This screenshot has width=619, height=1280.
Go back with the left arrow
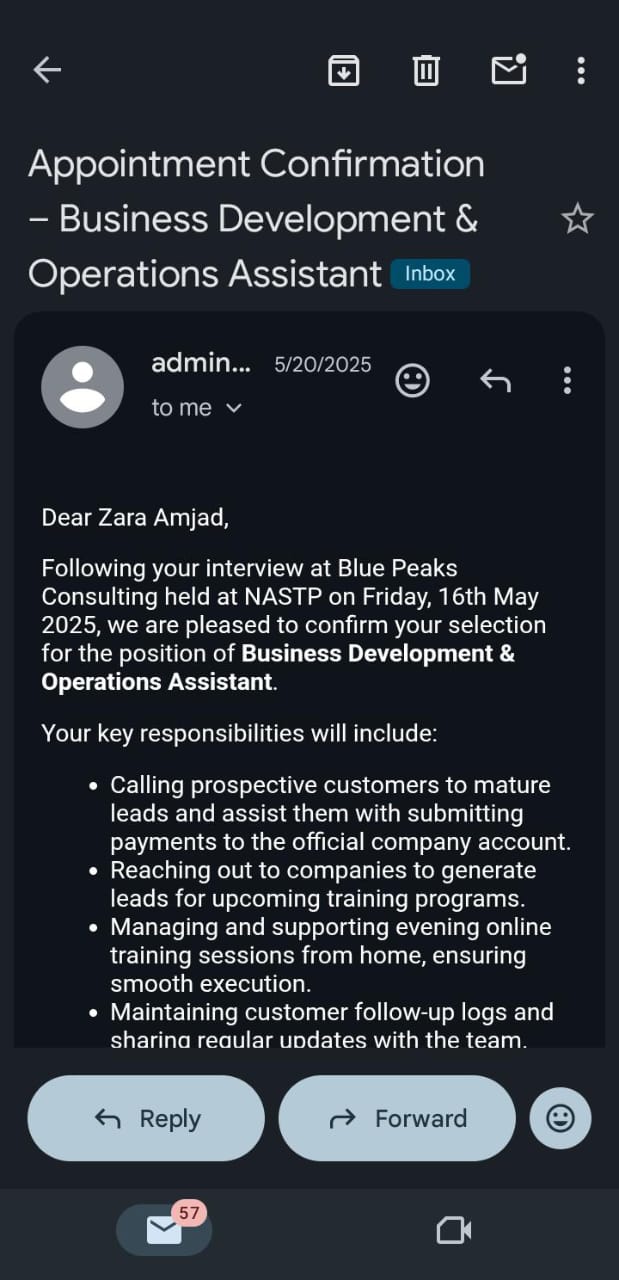tap(47, 70)
